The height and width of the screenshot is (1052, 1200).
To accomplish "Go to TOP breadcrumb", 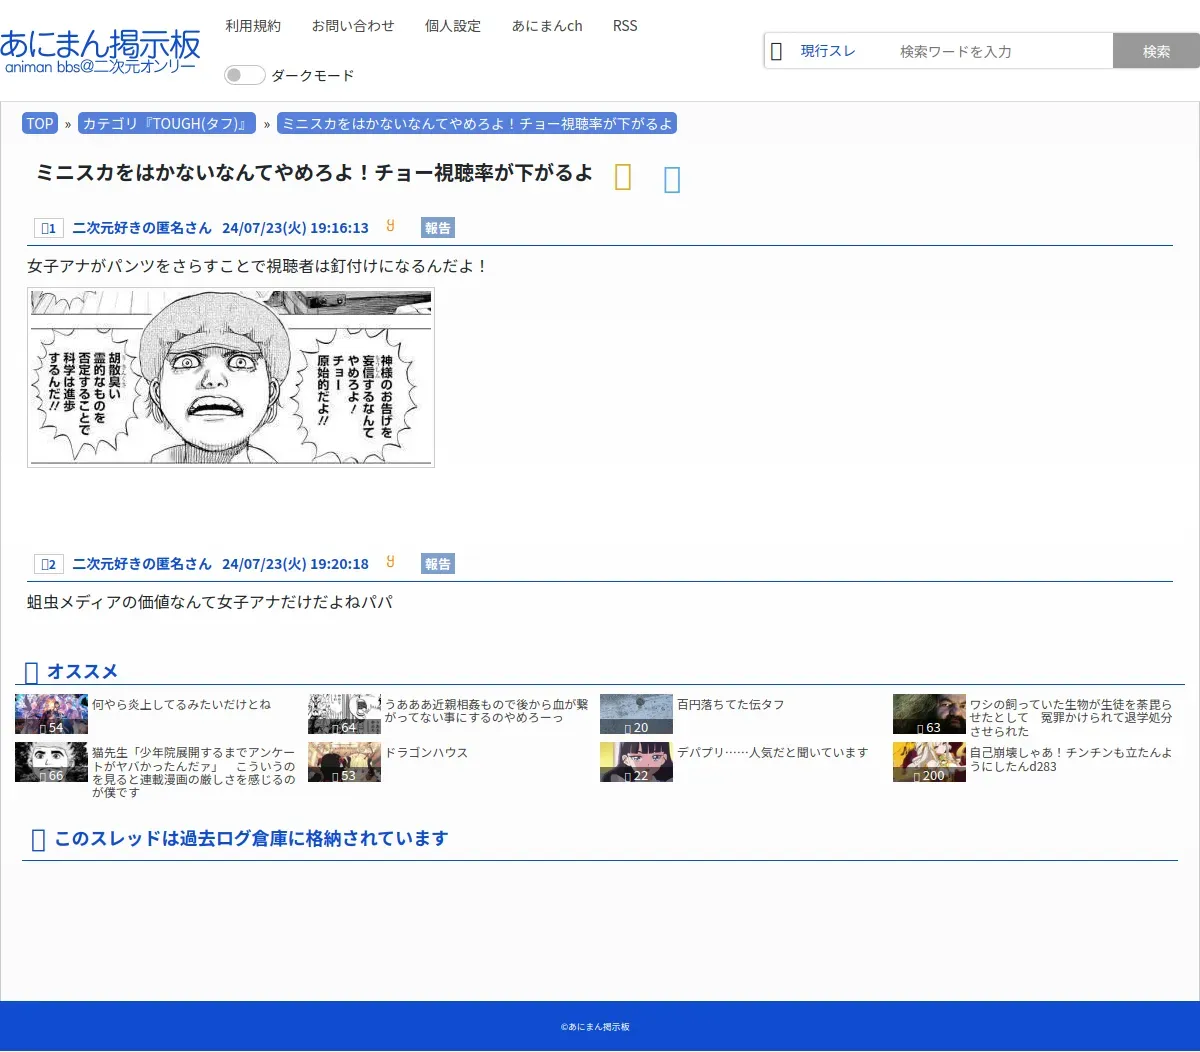I will point(40,124).
